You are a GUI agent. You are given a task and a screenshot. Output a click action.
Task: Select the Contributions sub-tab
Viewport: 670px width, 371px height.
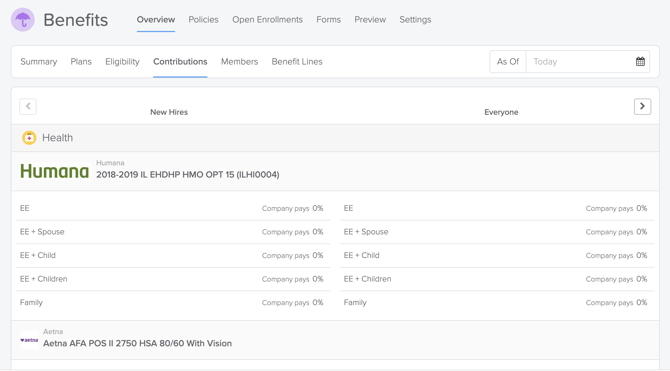(180, 62)
